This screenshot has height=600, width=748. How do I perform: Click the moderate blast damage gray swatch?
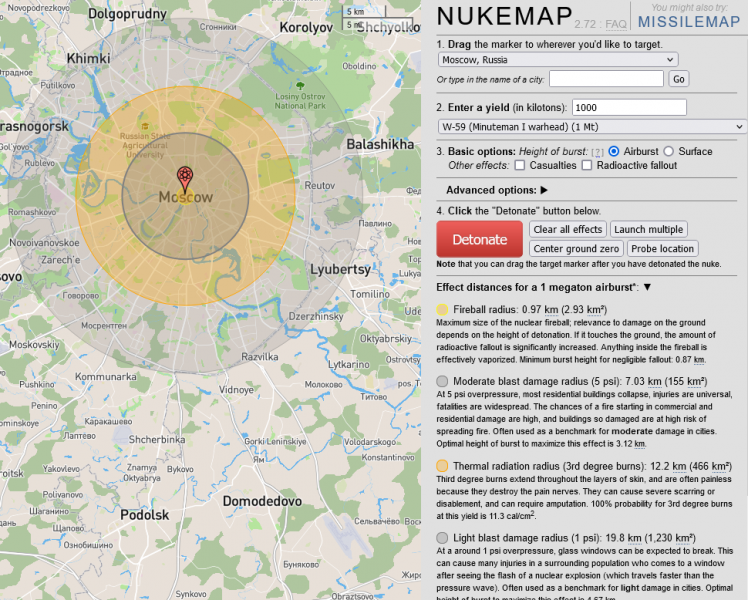point(442,381)
